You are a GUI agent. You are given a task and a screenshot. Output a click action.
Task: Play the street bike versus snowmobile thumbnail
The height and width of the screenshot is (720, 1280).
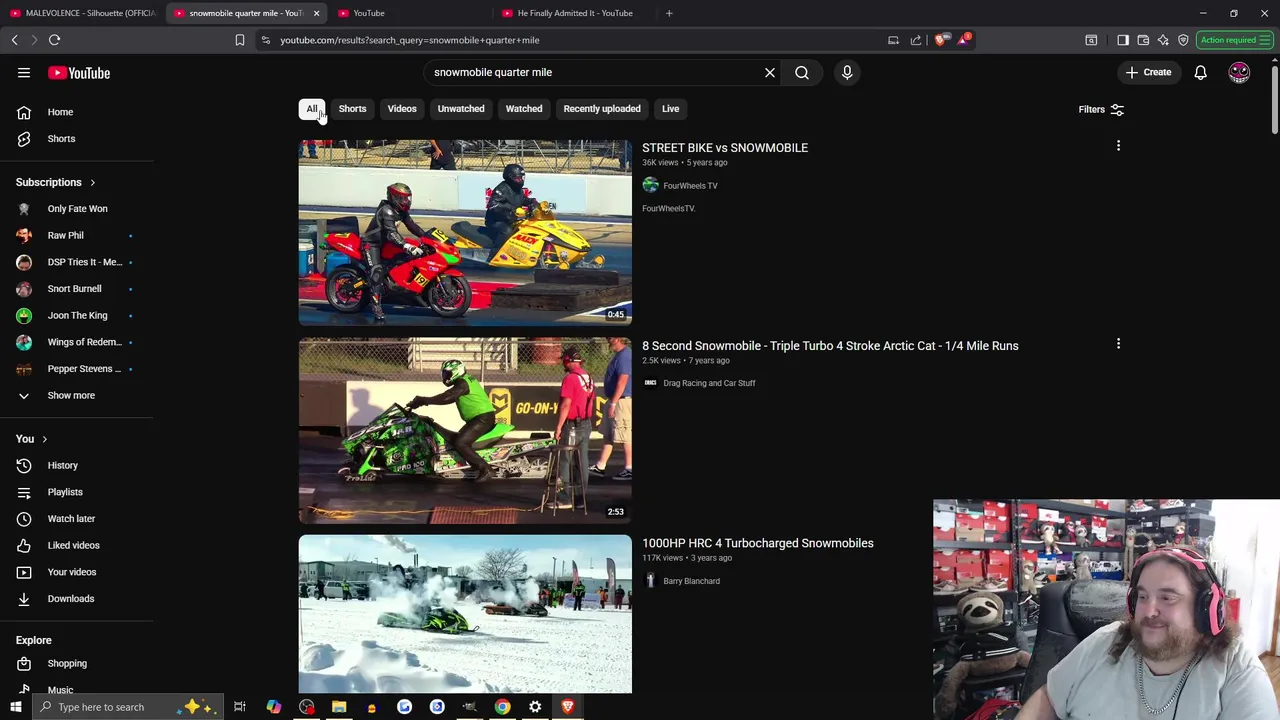pyautogui.click(x=465, y=232)
